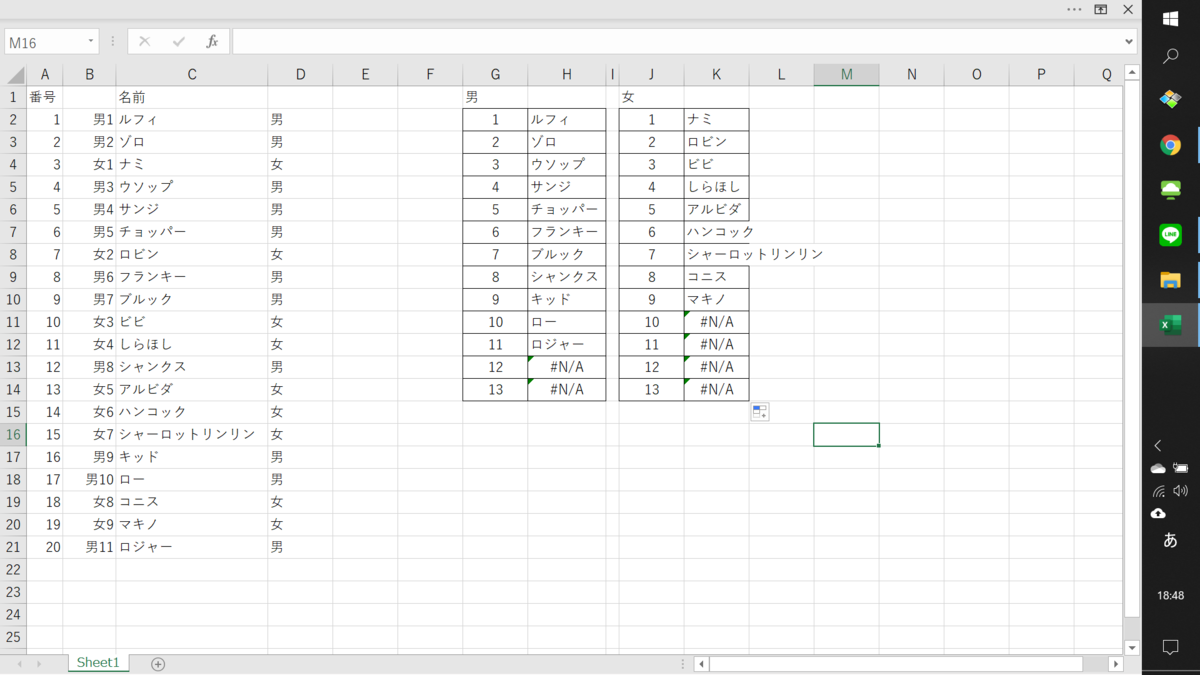Click the 18:48 taskbar clock
This screenshot has height=675, width=1200.
tap(1170, 595)
